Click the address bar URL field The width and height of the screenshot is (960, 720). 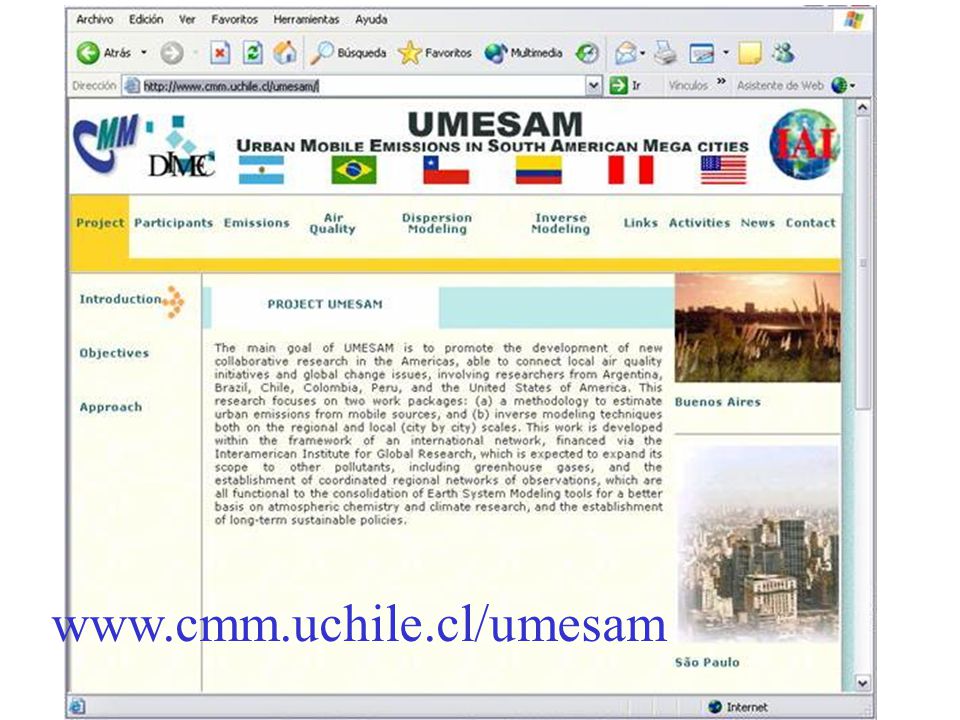[x=364, y=86]
